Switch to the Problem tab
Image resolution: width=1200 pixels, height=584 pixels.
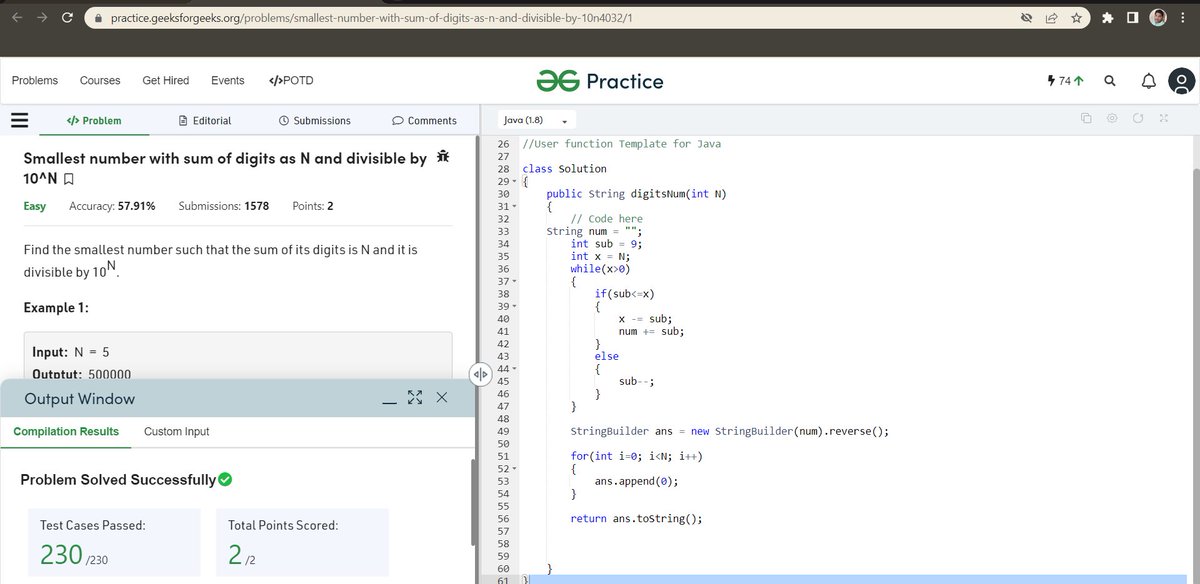tap(94, 120)
